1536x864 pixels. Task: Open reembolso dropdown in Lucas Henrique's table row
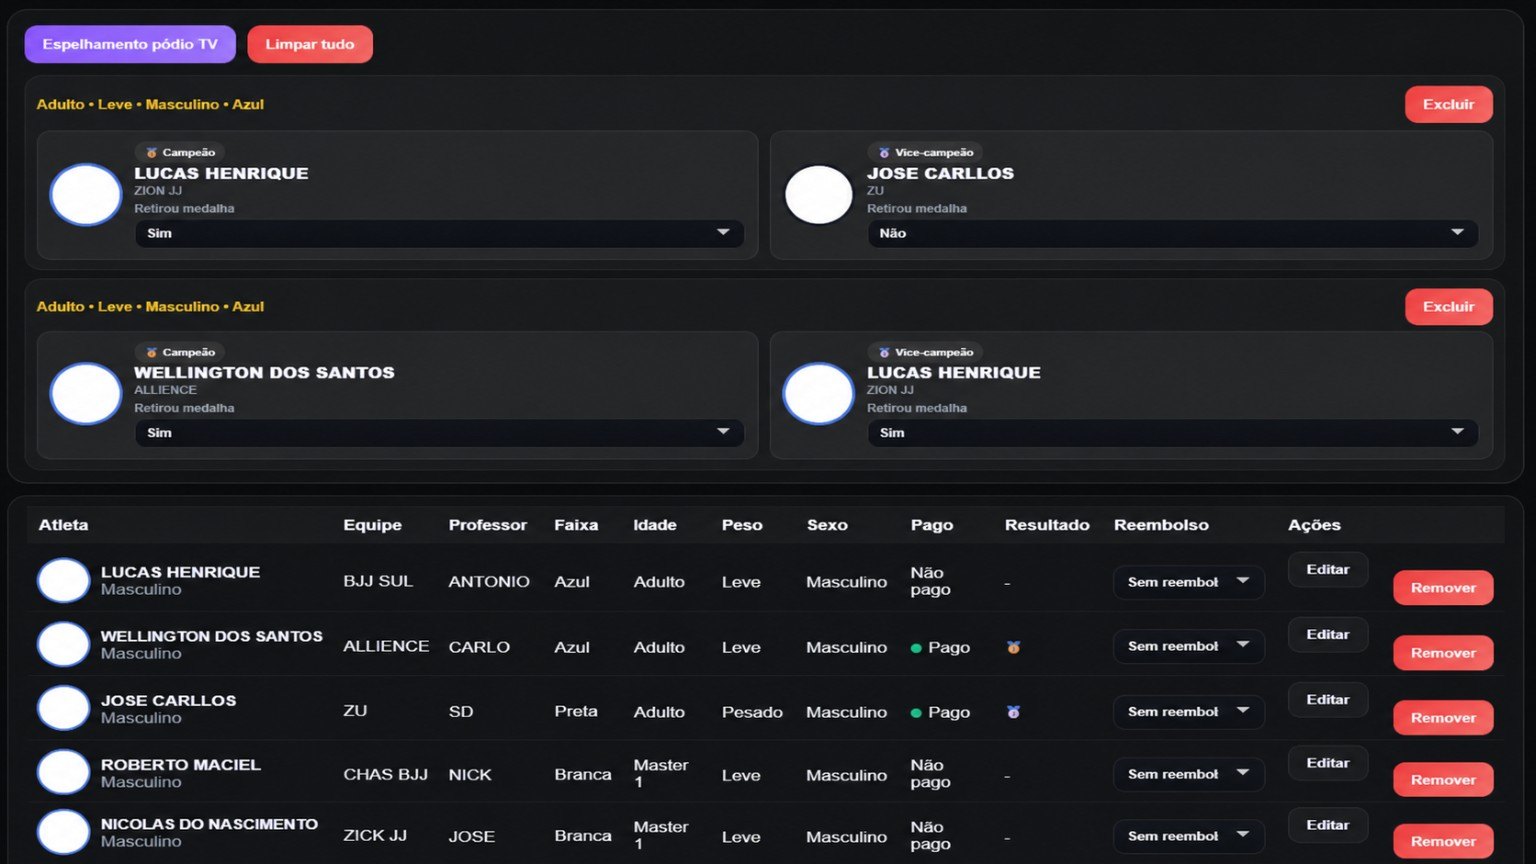(1188, 582)
